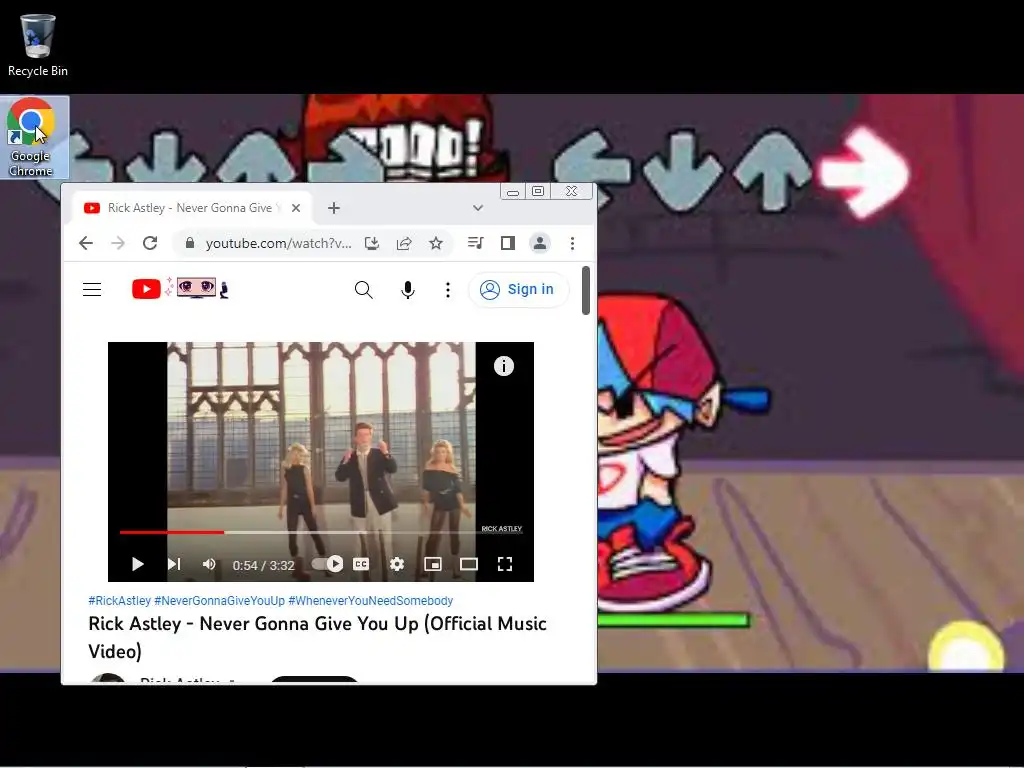Open the Chrome profile avatar menu
1024x768 pixels.
pyautogui.click(x=539, y=243)
